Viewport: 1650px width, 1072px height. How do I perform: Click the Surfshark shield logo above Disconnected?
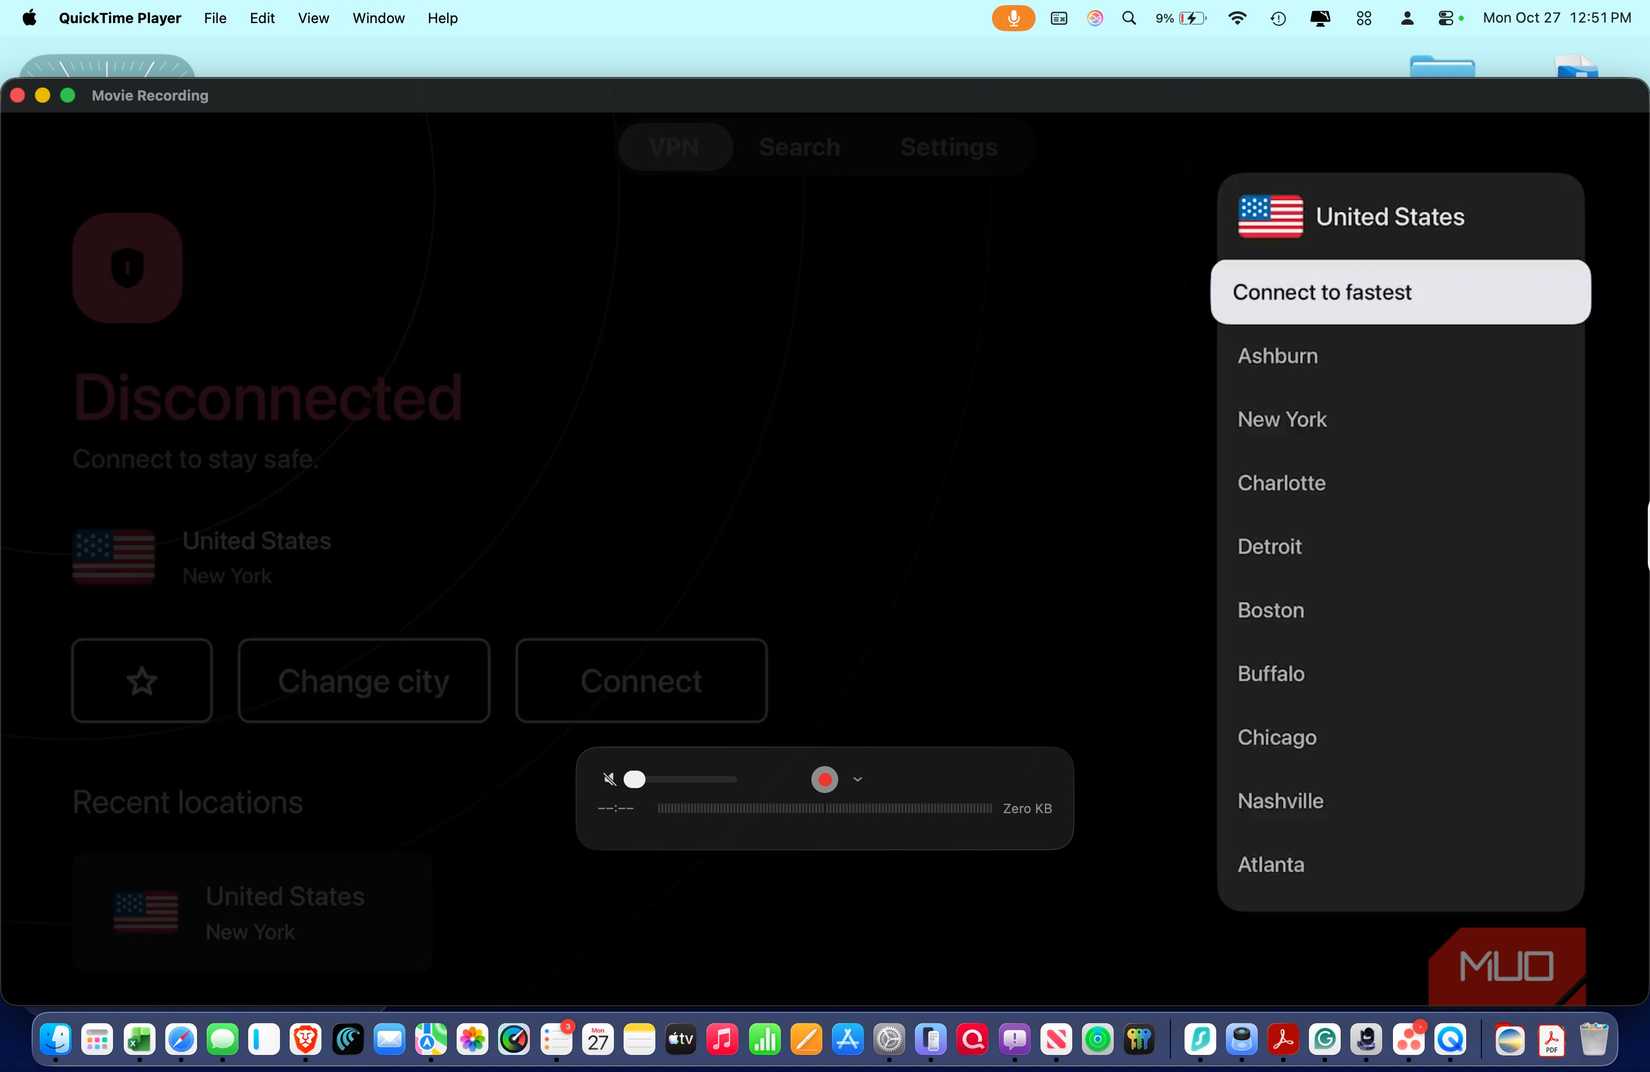pos(127,267)
